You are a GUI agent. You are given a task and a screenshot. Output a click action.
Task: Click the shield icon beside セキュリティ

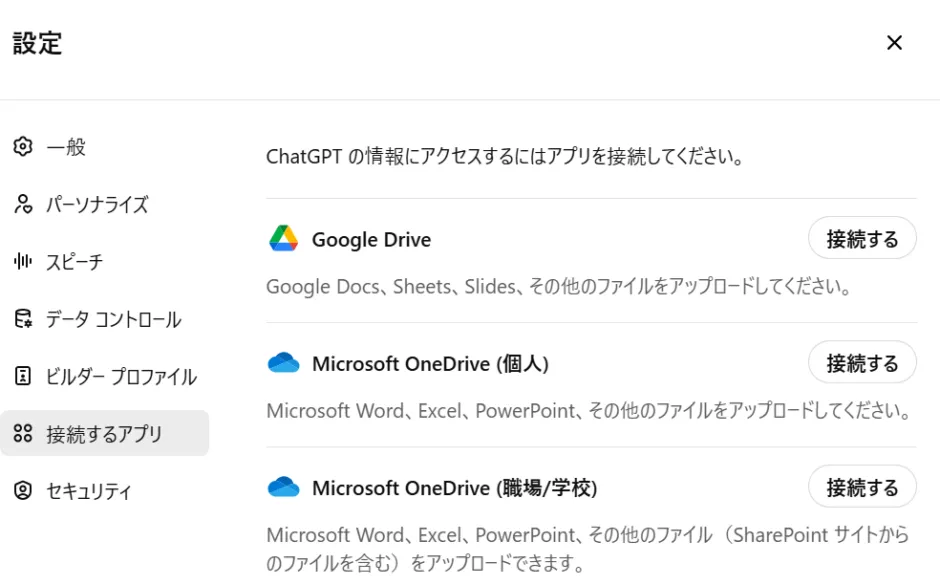tap(23, 491)
